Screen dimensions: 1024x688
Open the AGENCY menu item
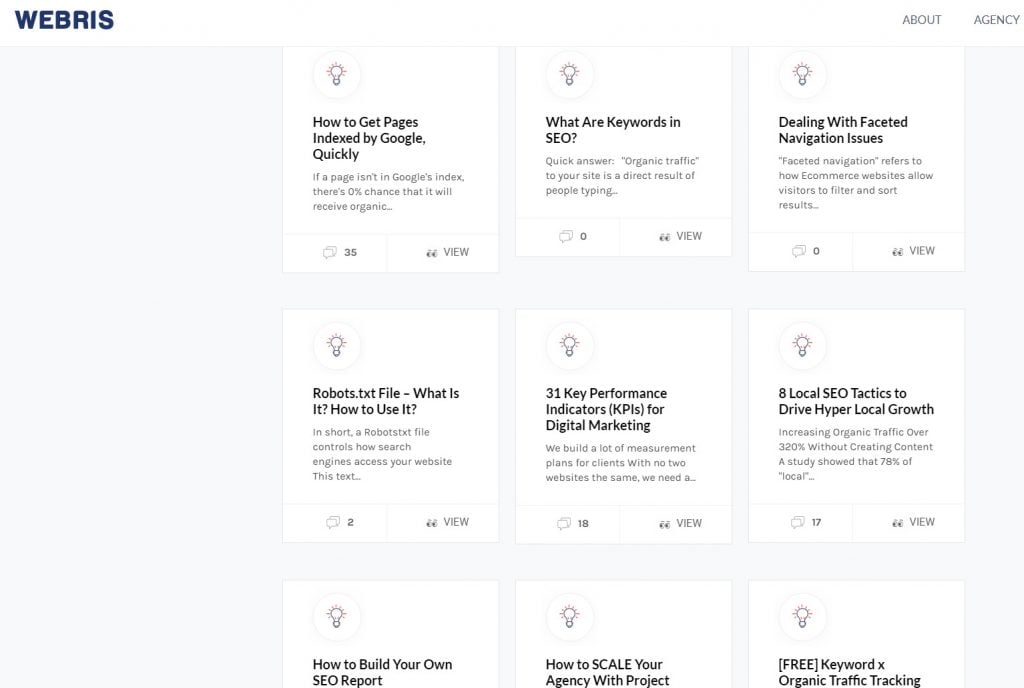[996, 20]
